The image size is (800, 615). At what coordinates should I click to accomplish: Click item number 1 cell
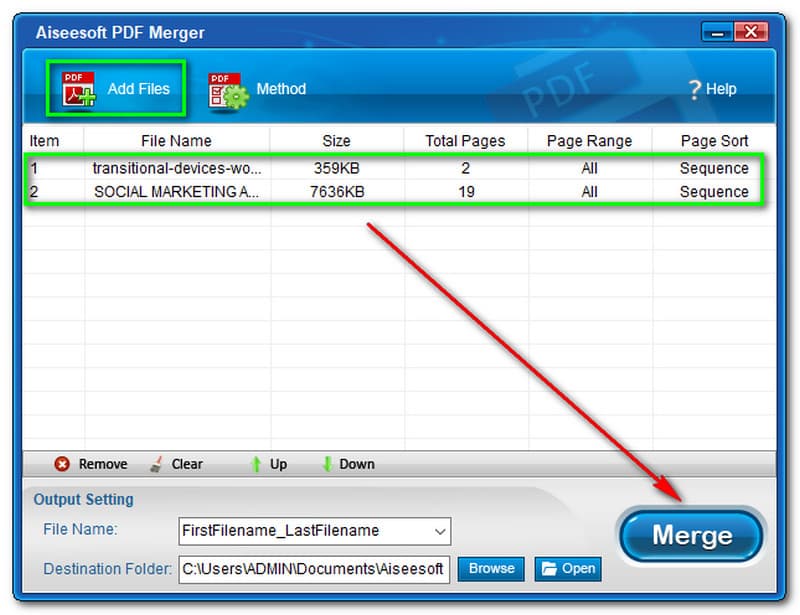tap(34, 168)
